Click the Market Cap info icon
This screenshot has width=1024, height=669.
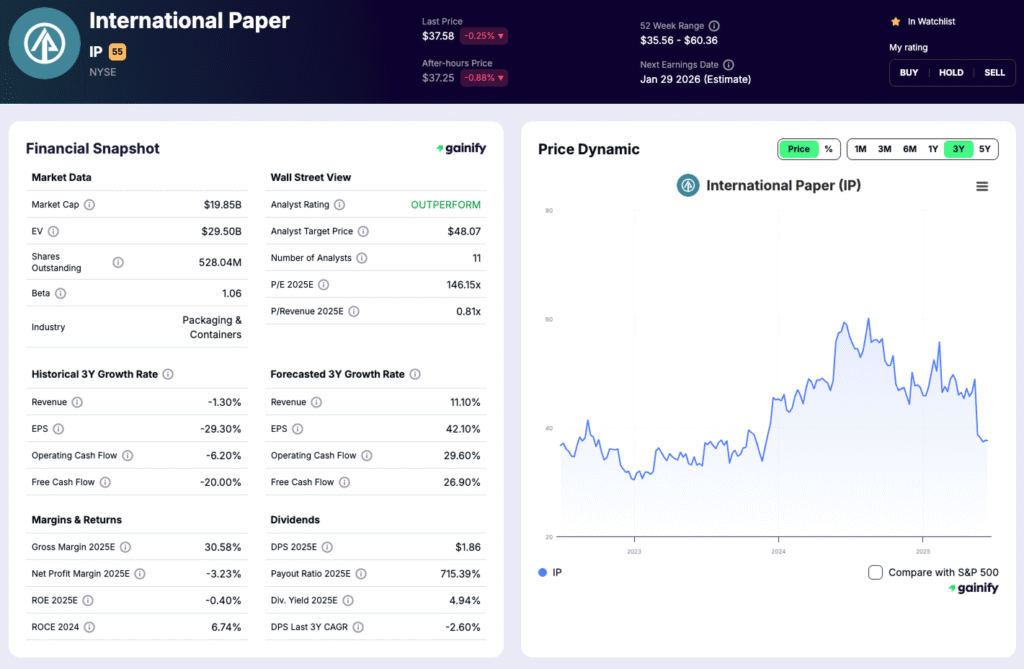[91, 204]
